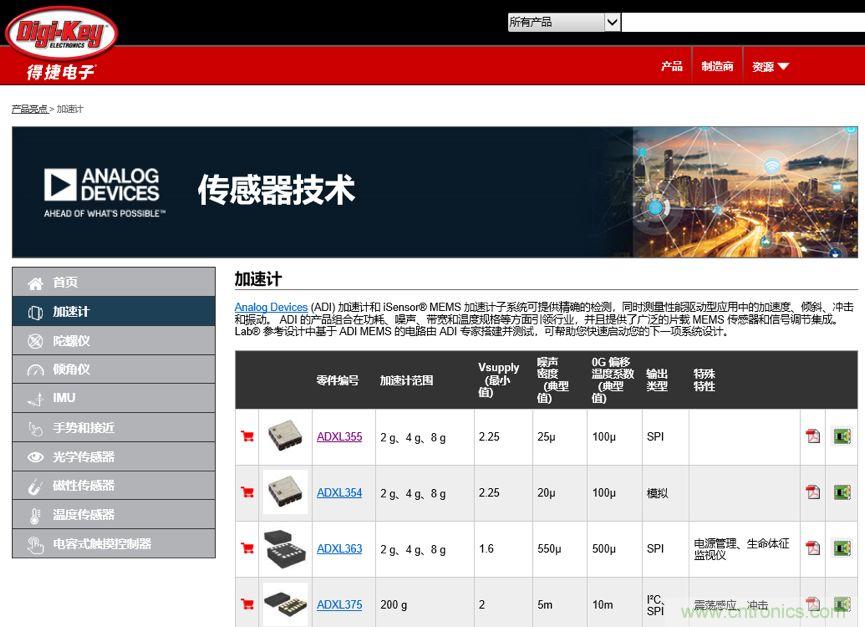
Task: Open the PDF datasheet icon for ADXL355
Action: tap(815, 437)
